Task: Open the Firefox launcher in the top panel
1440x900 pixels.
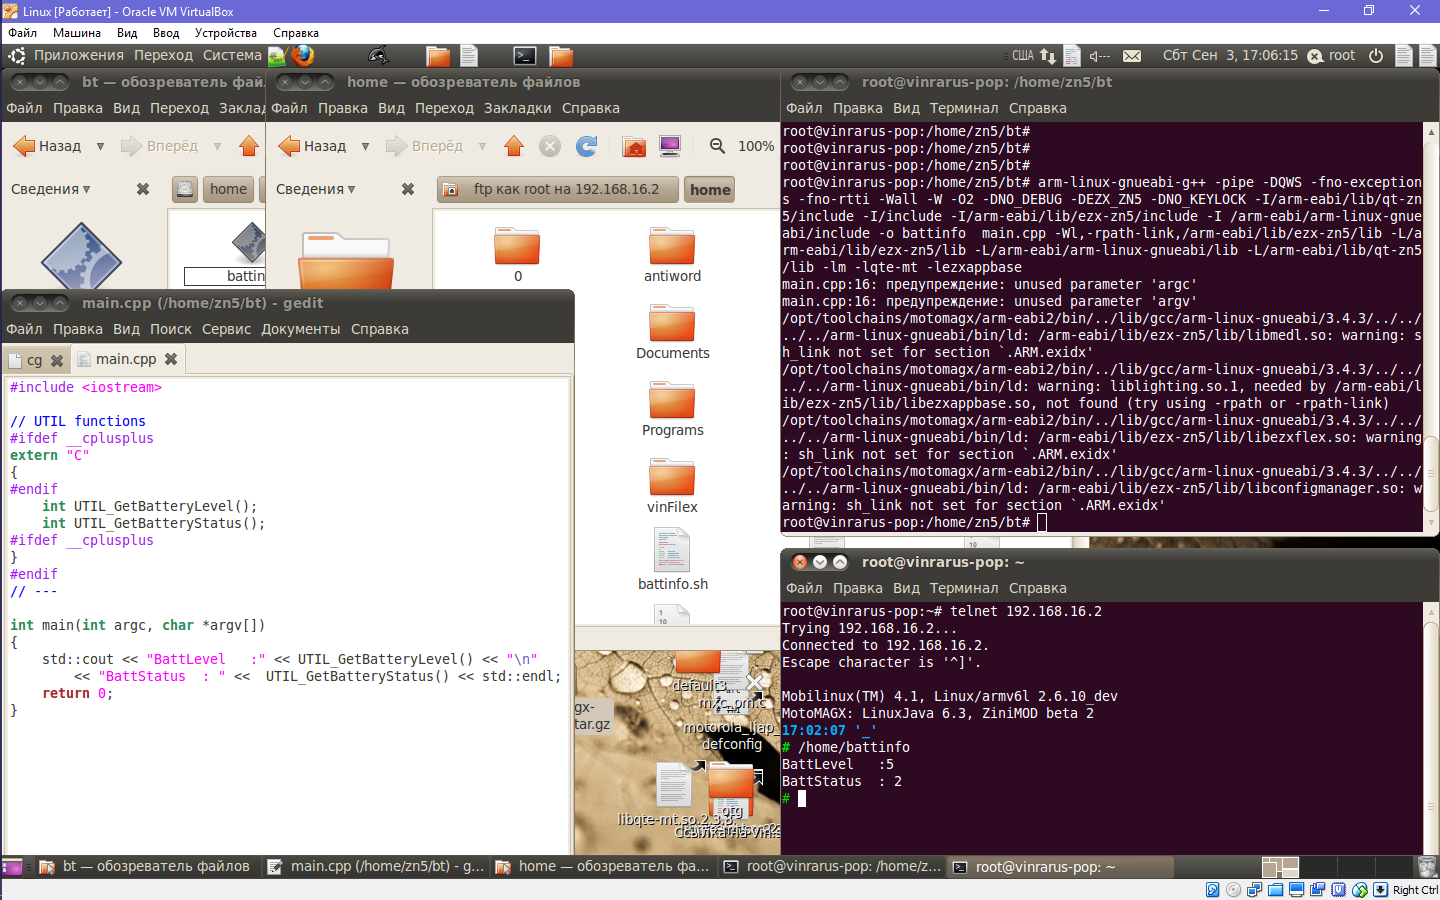Action: (302, 56)
